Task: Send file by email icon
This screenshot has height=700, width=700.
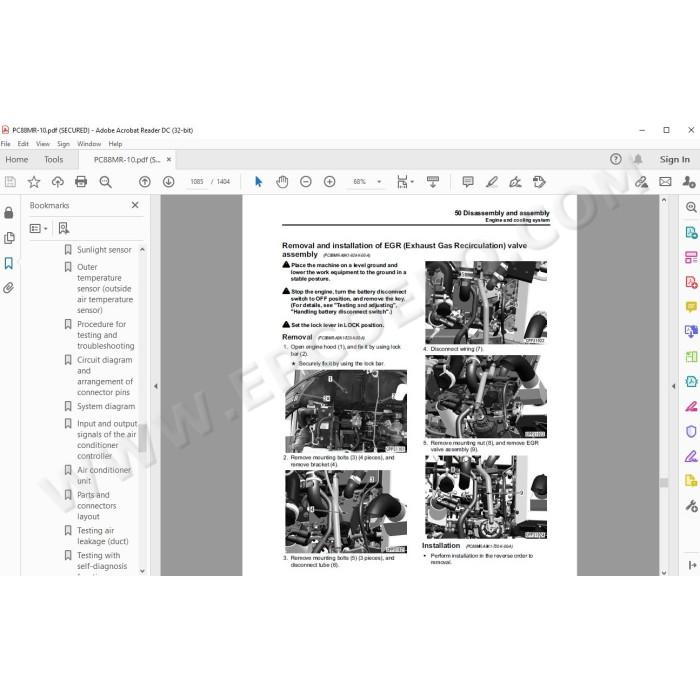Action: [x=665, y=182]
